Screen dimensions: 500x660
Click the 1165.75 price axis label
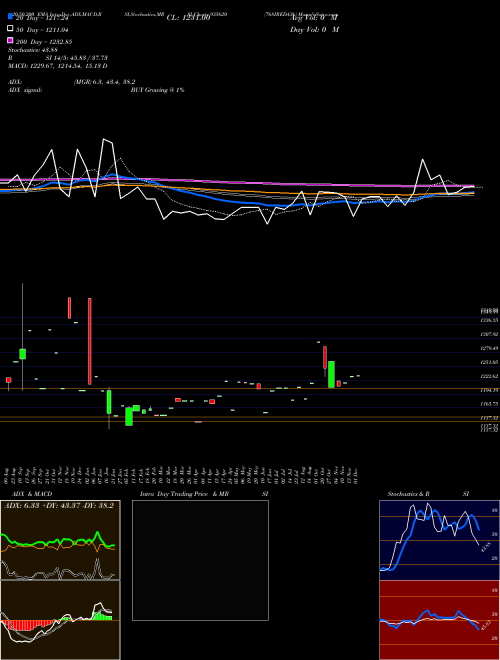tap(490, 404)
